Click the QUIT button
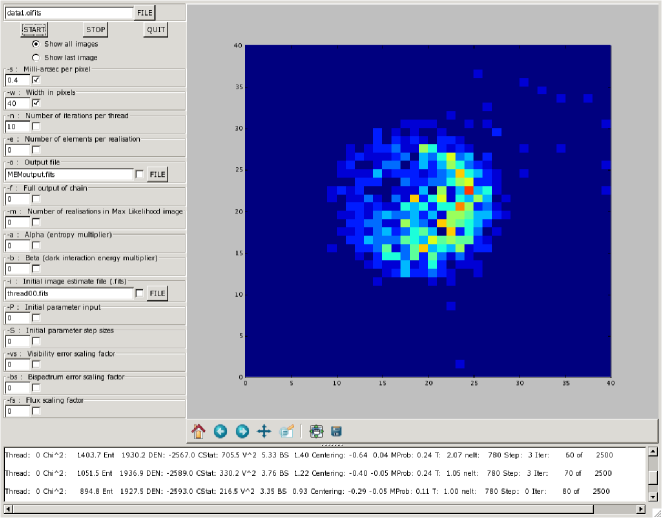This screenshot has width=662, height=518. tap(155, 30)
